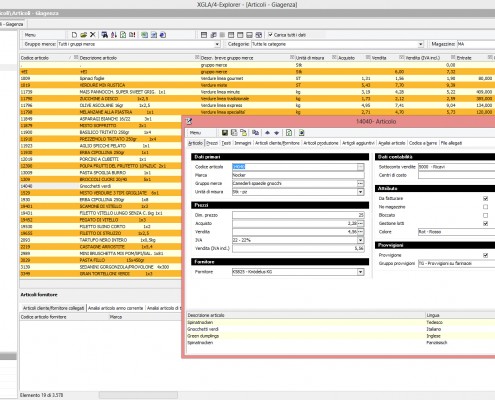Sort by the Codice articolo column header

click(46, 58)
